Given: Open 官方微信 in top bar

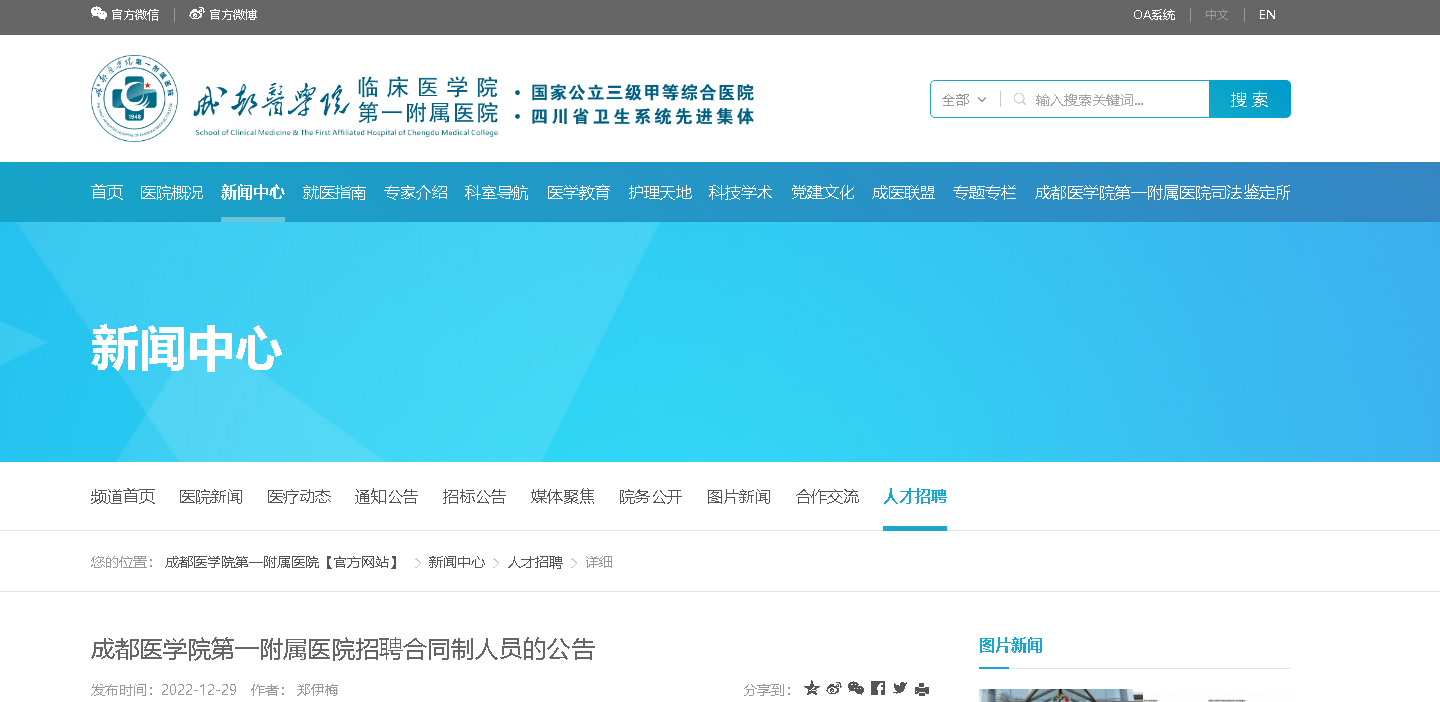Looking at the screenshot, I should pyautogui.click(x=125, y=15).
